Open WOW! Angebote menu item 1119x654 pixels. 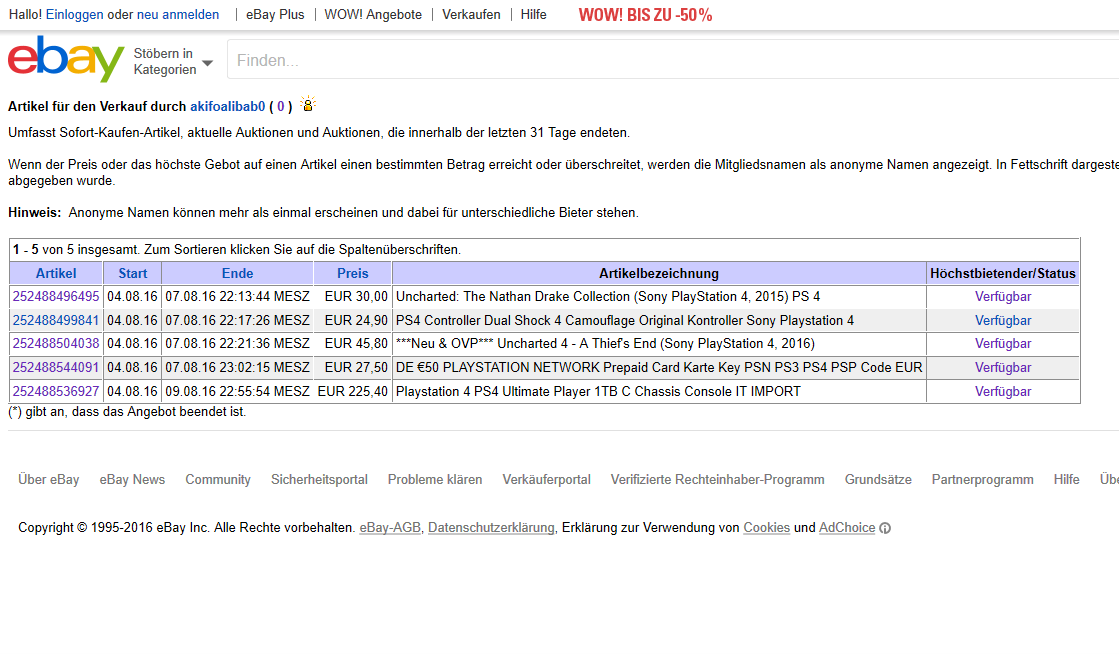coord(373,14)
